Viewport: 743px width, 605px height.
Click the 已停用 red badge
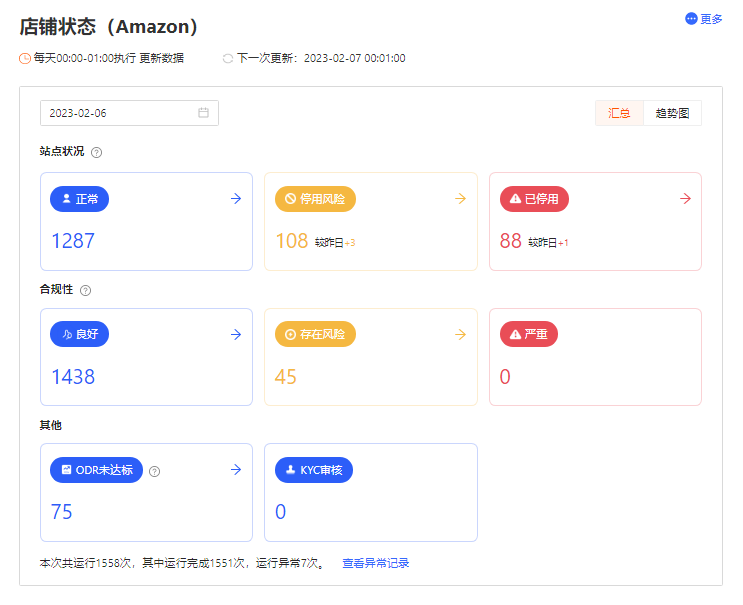(535, 199)
